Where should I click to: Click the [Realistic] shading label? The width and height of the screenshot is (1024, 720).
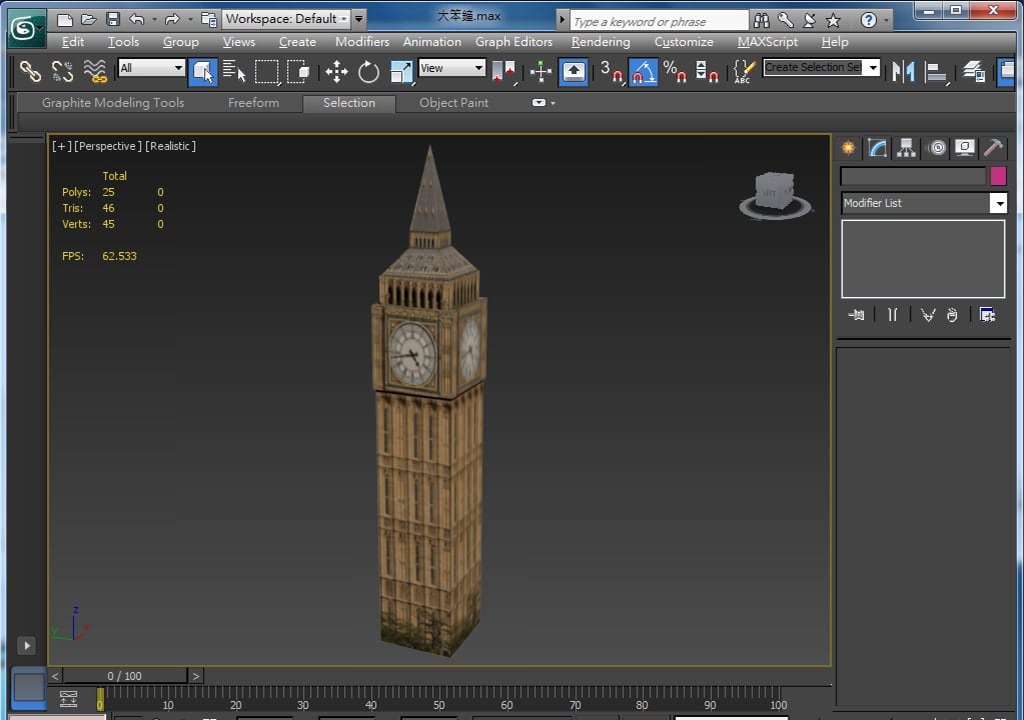(171, 146)
